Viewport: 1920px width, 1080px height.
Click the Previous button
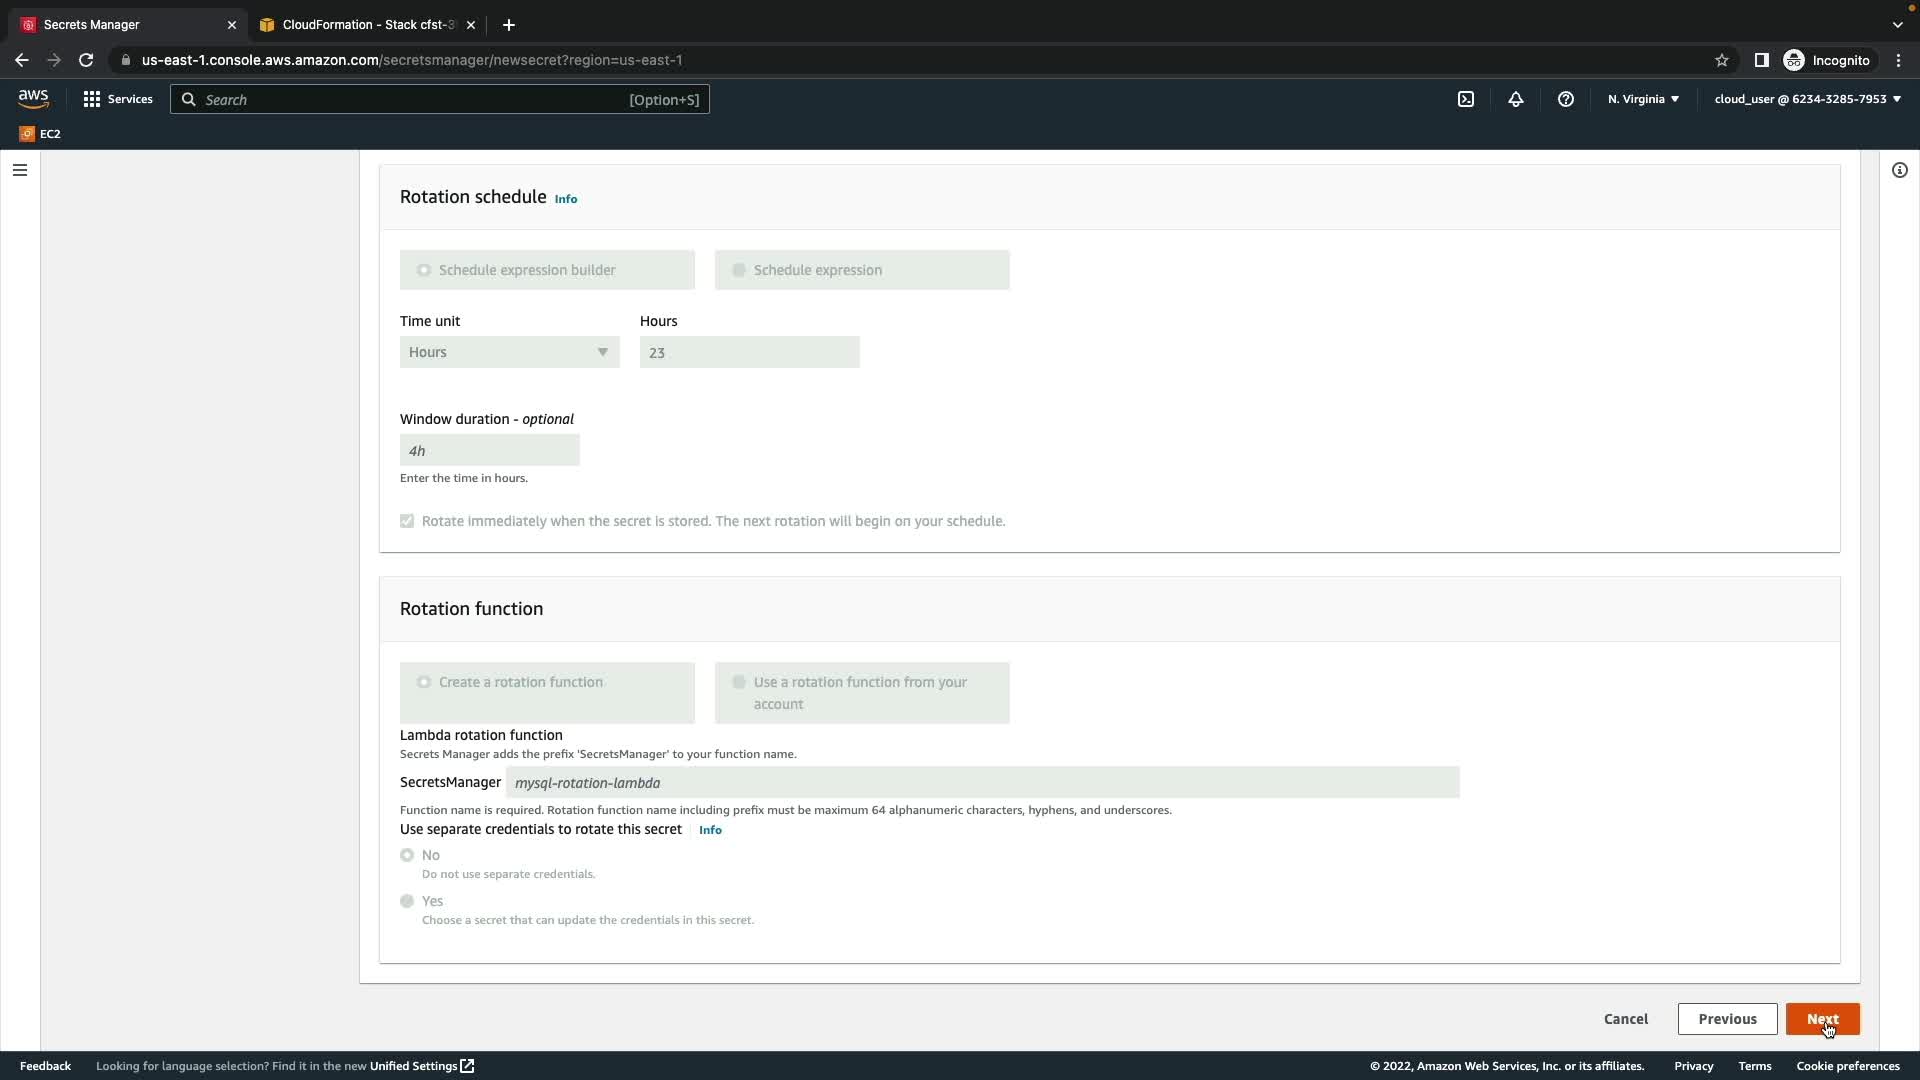tap(1727, 1019)
